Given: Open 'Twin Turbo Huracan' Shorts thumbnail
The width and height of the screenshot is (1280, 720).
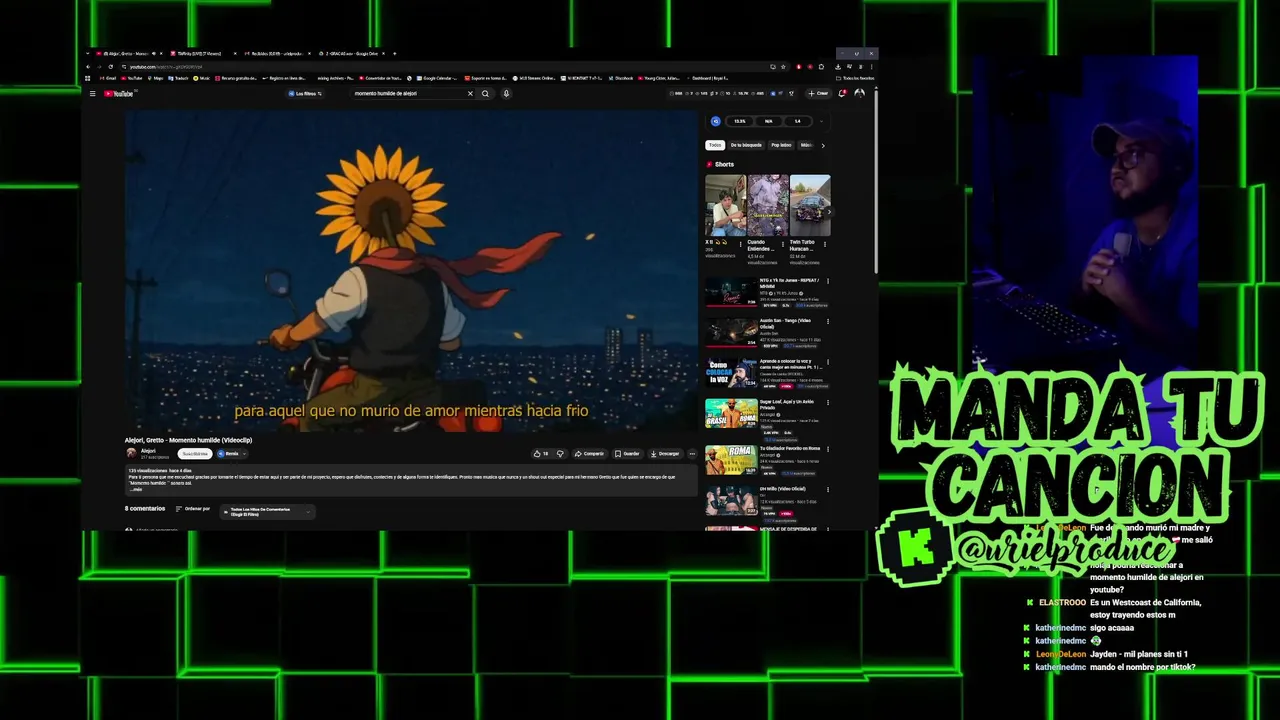Looking at the screenshot, I should 810,205.
